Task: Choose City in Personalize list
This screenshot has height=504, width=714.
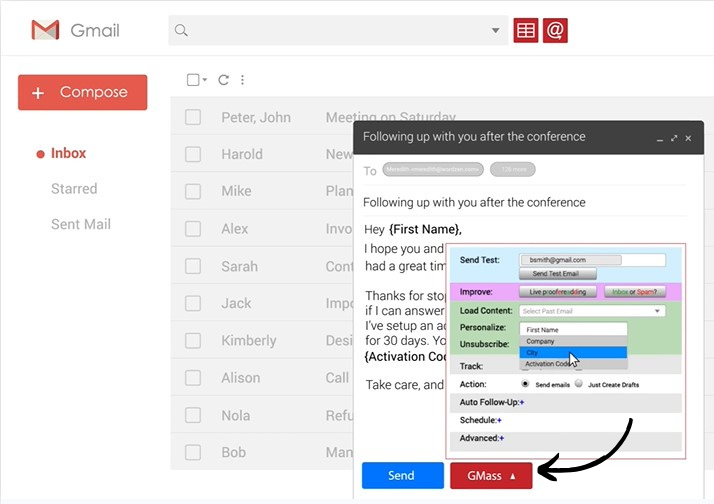Action: click(573, 352)
